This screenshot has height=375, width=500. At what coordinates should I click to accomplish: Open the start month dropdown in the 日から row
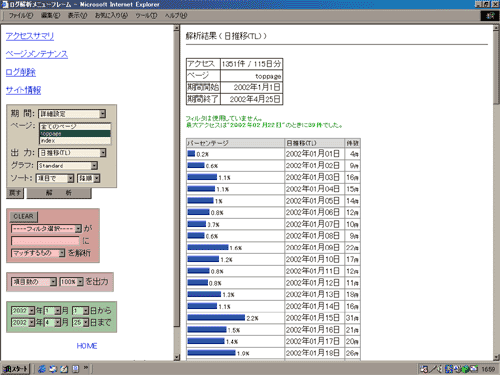click(x=52, y=311)
